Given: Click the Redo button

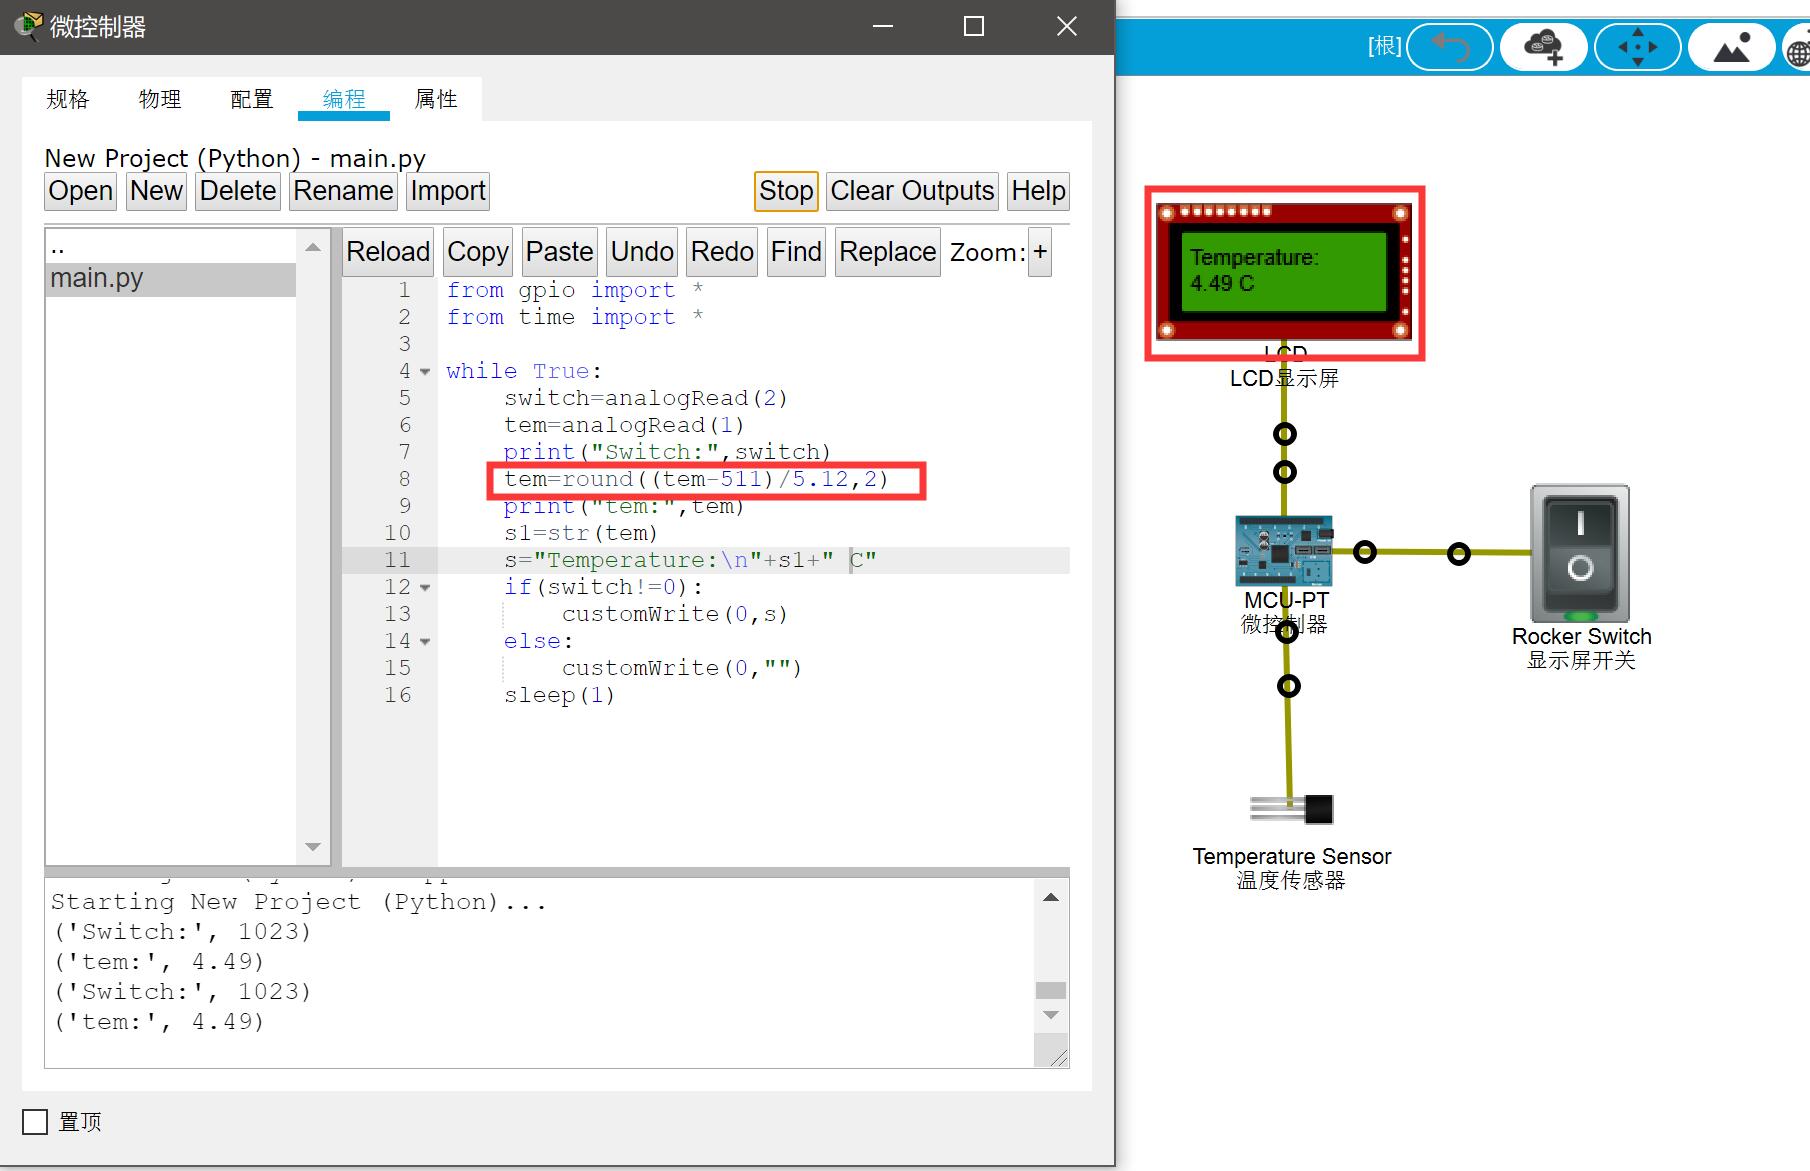Looking at the screenshot, I should tap(722, 252).
